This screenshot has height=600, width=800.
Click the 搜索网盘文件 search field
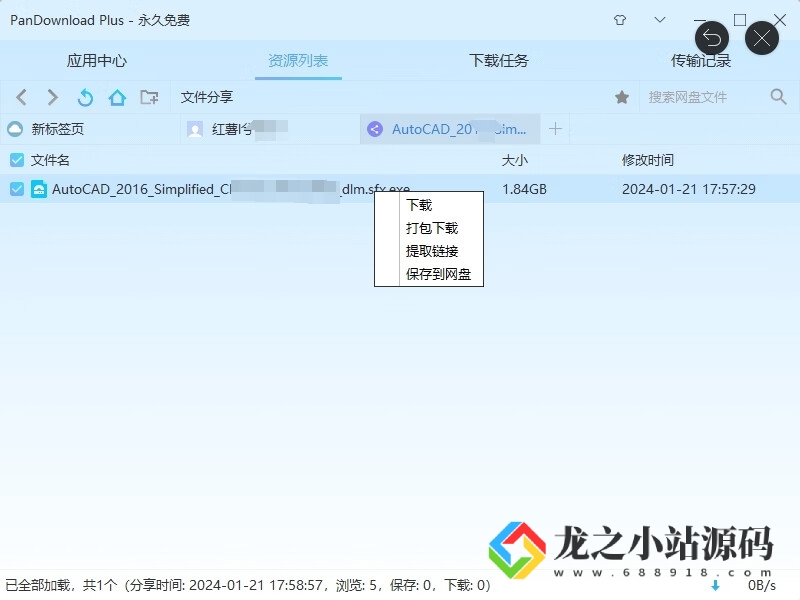[x=703, y=97]
